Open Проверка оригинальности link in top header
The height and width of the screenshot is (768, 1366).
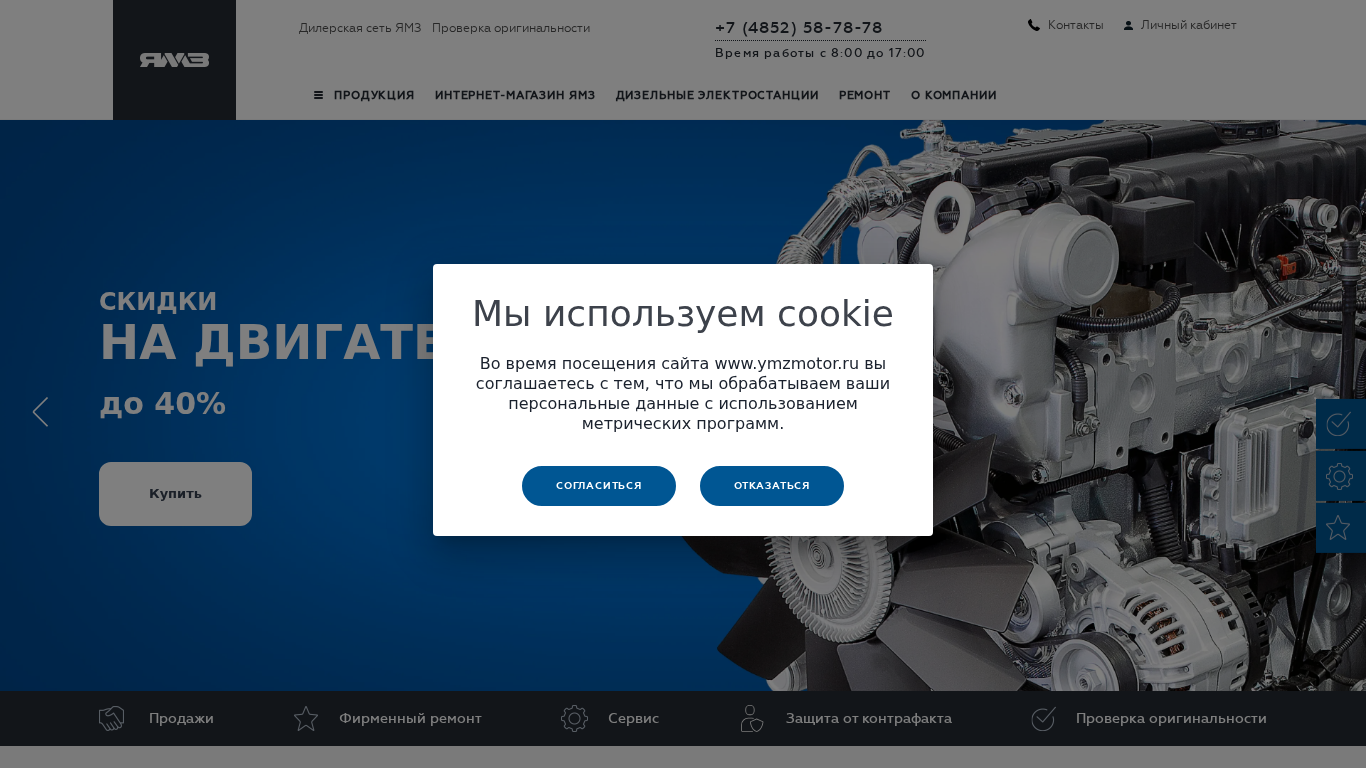[511, 28]
